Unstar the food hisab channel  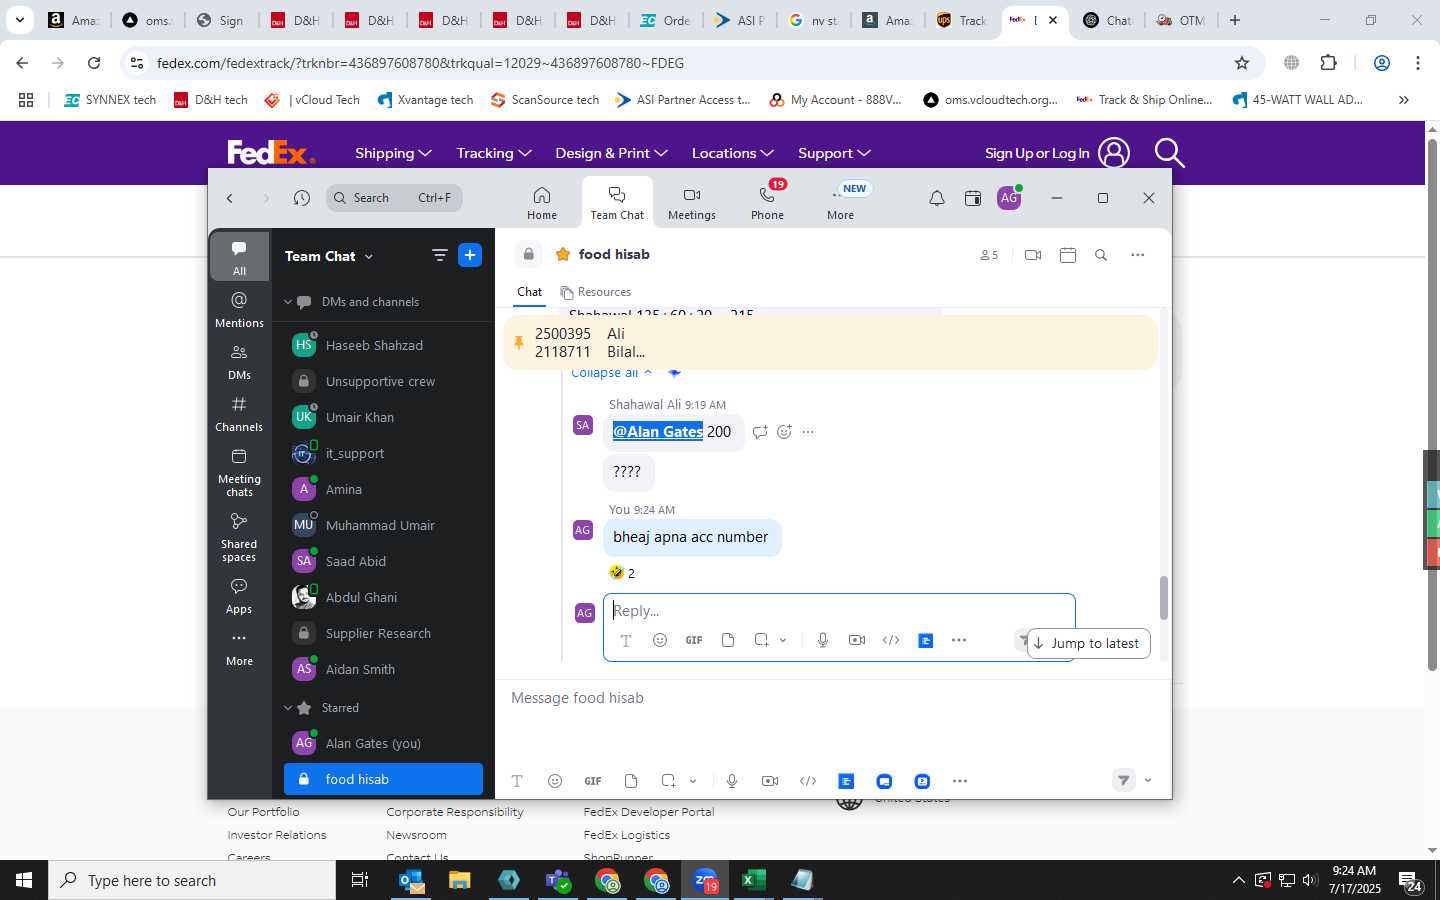click(x=563, y=254)
